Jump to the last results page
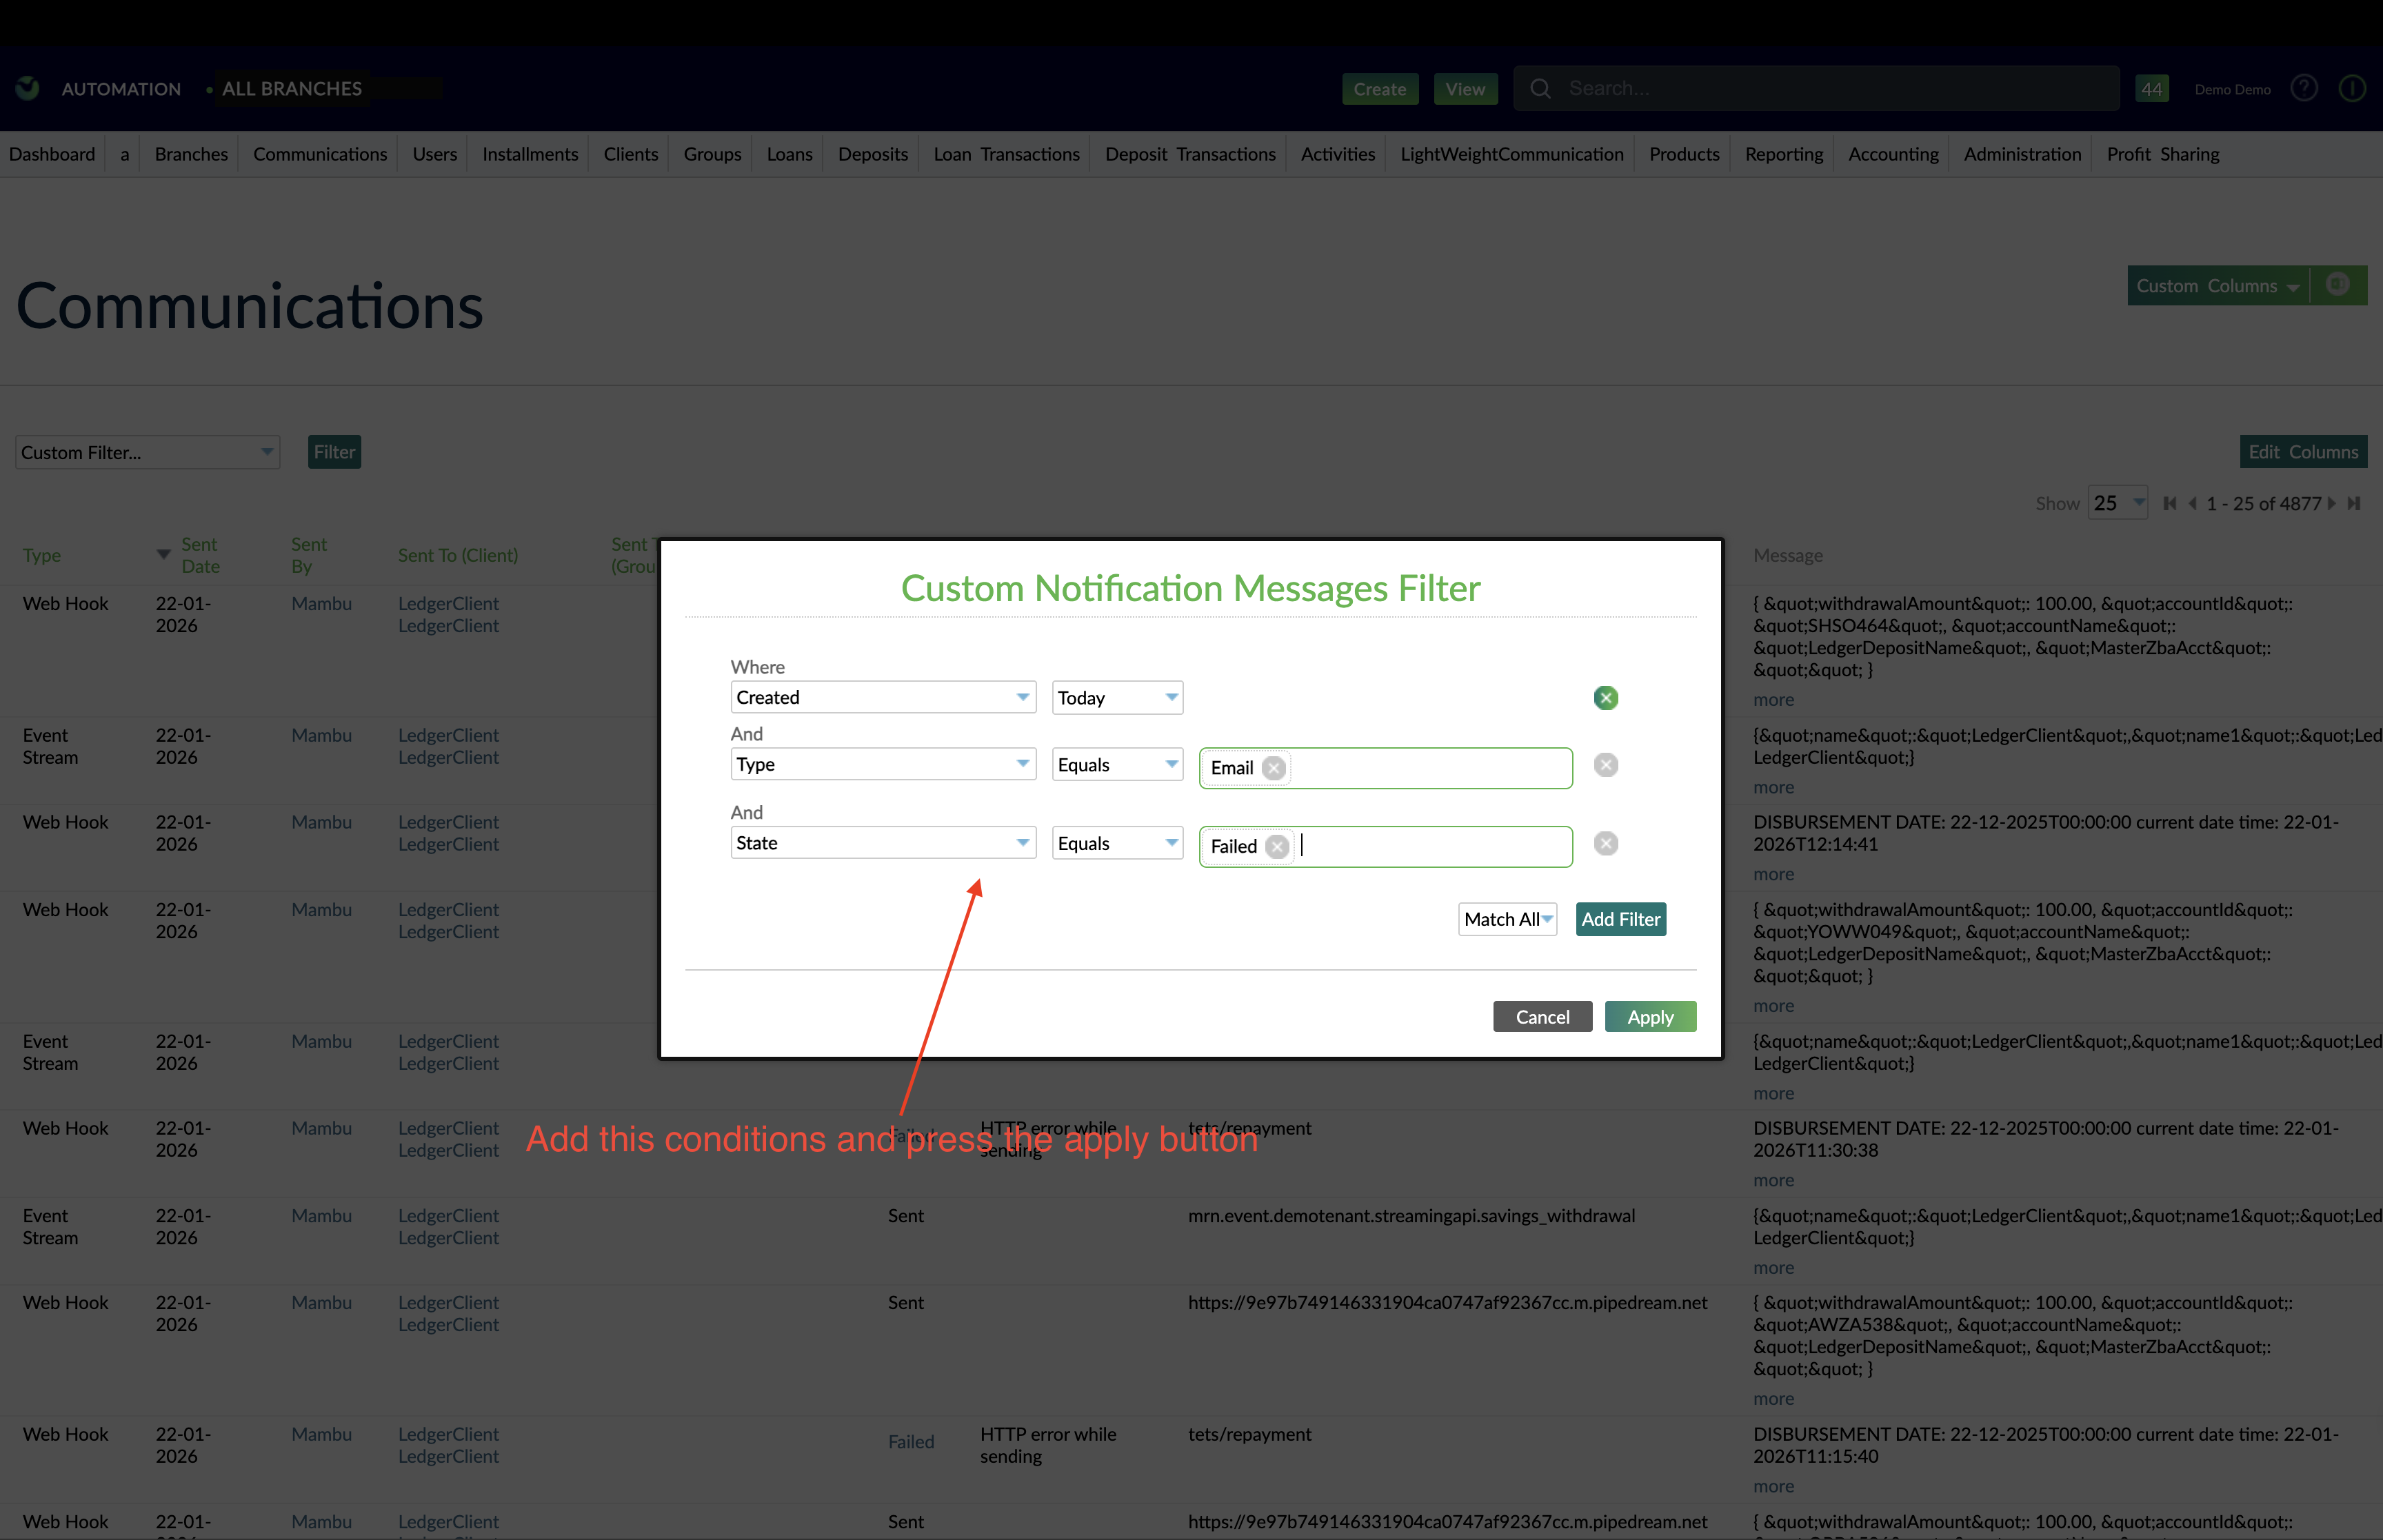Image resolution: width=2383 pixels, height=1540 pixels. tap(2355, 503)
